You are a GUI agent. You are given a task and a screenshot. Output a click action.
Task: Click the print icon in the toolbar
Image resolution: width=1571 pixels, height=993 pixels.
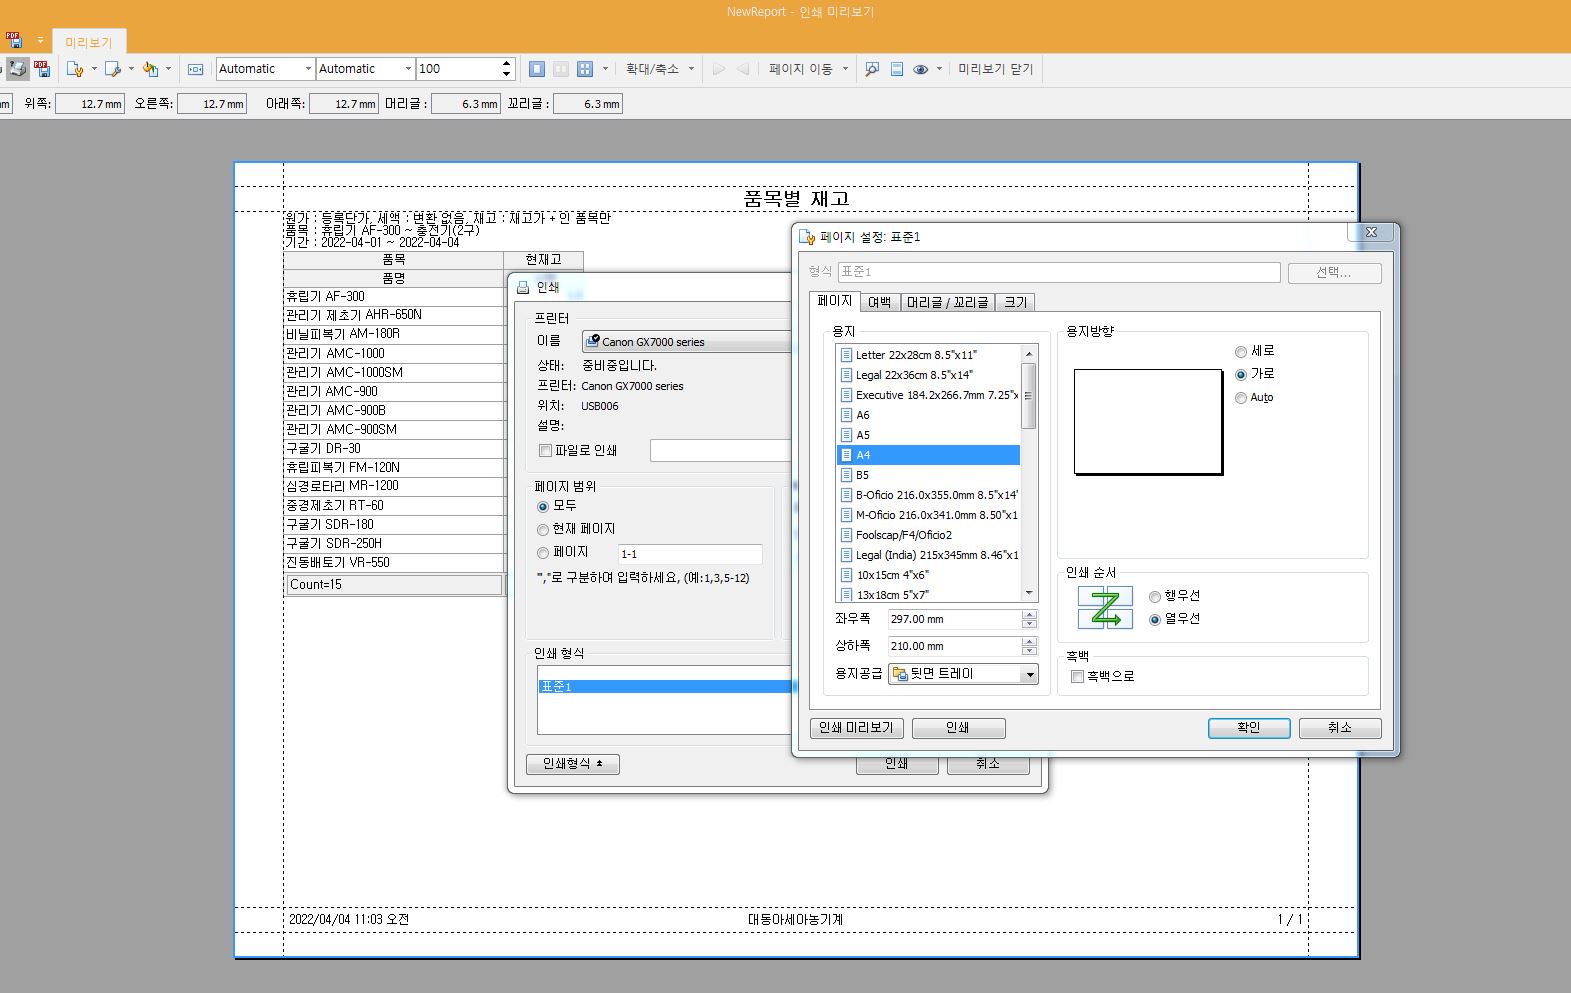17,69
